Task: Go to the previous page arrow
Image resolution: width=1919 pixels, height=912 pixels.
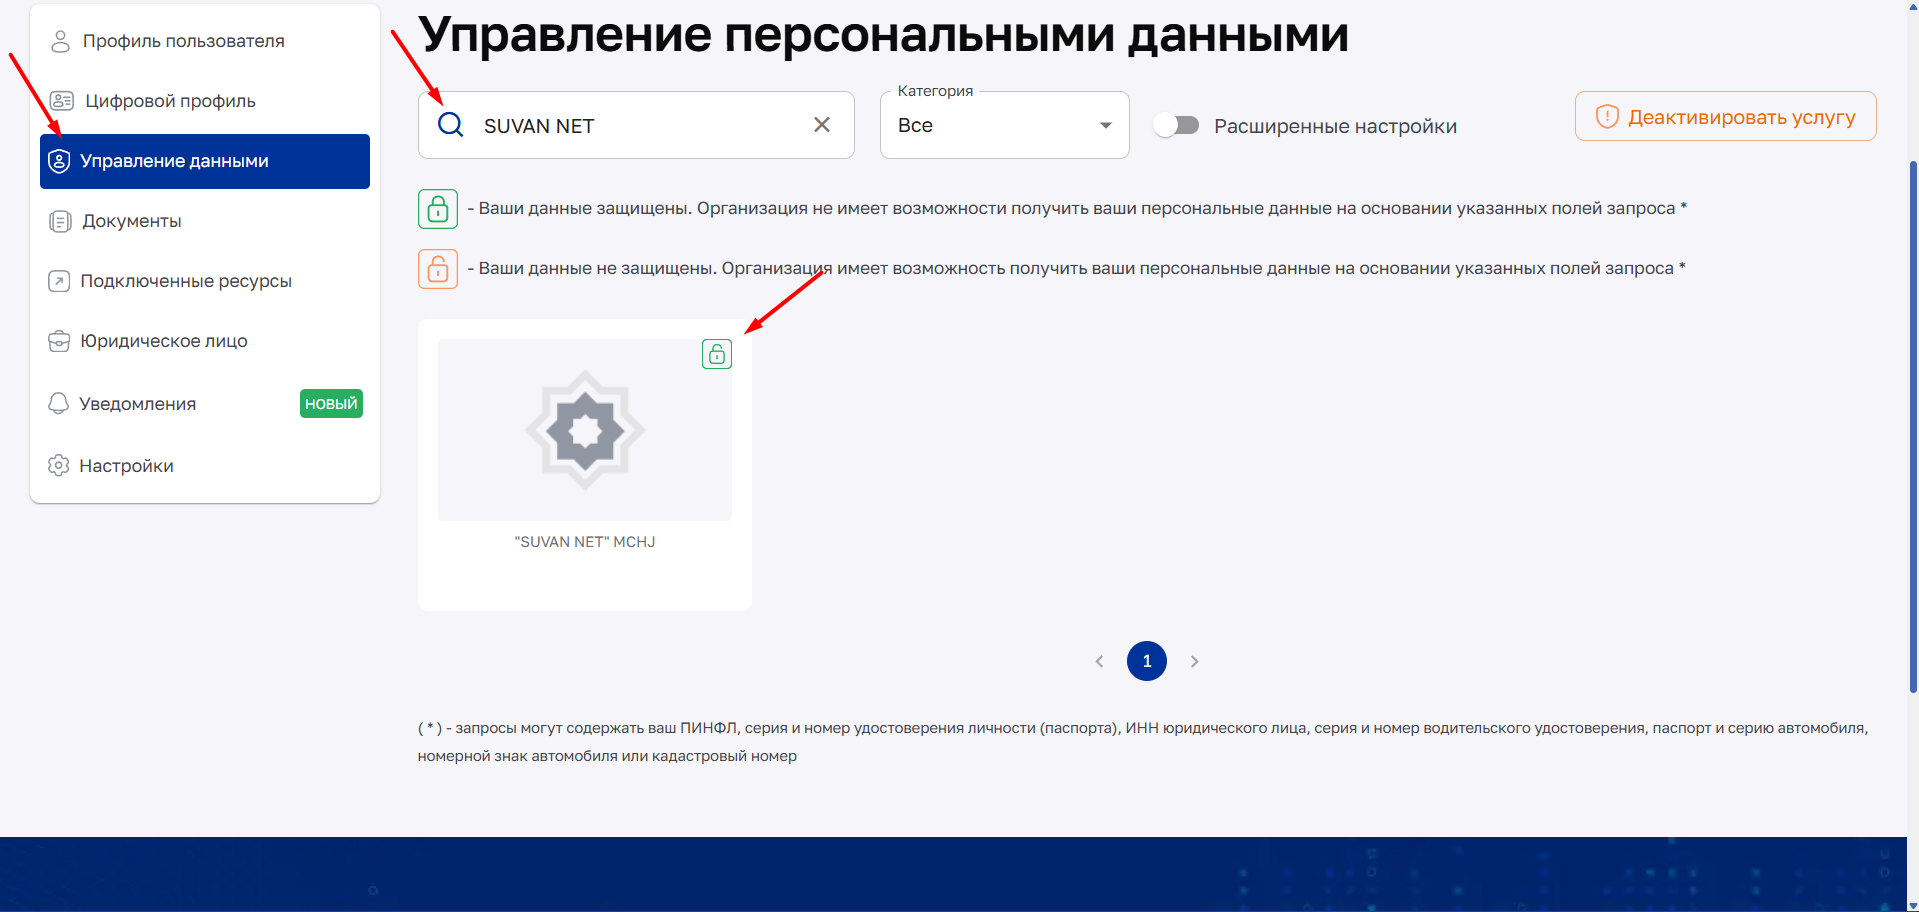Action: (x=1099, y=661)
